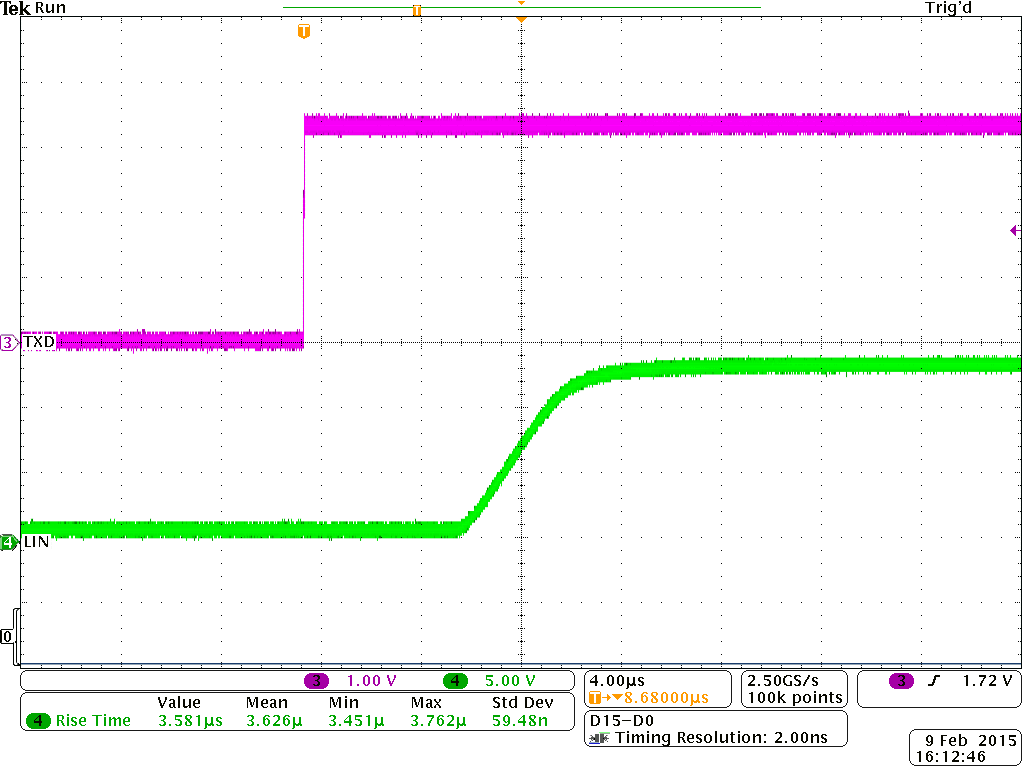
Task: Select the channel 3 TXD ground marker
Action: point(9,342)
